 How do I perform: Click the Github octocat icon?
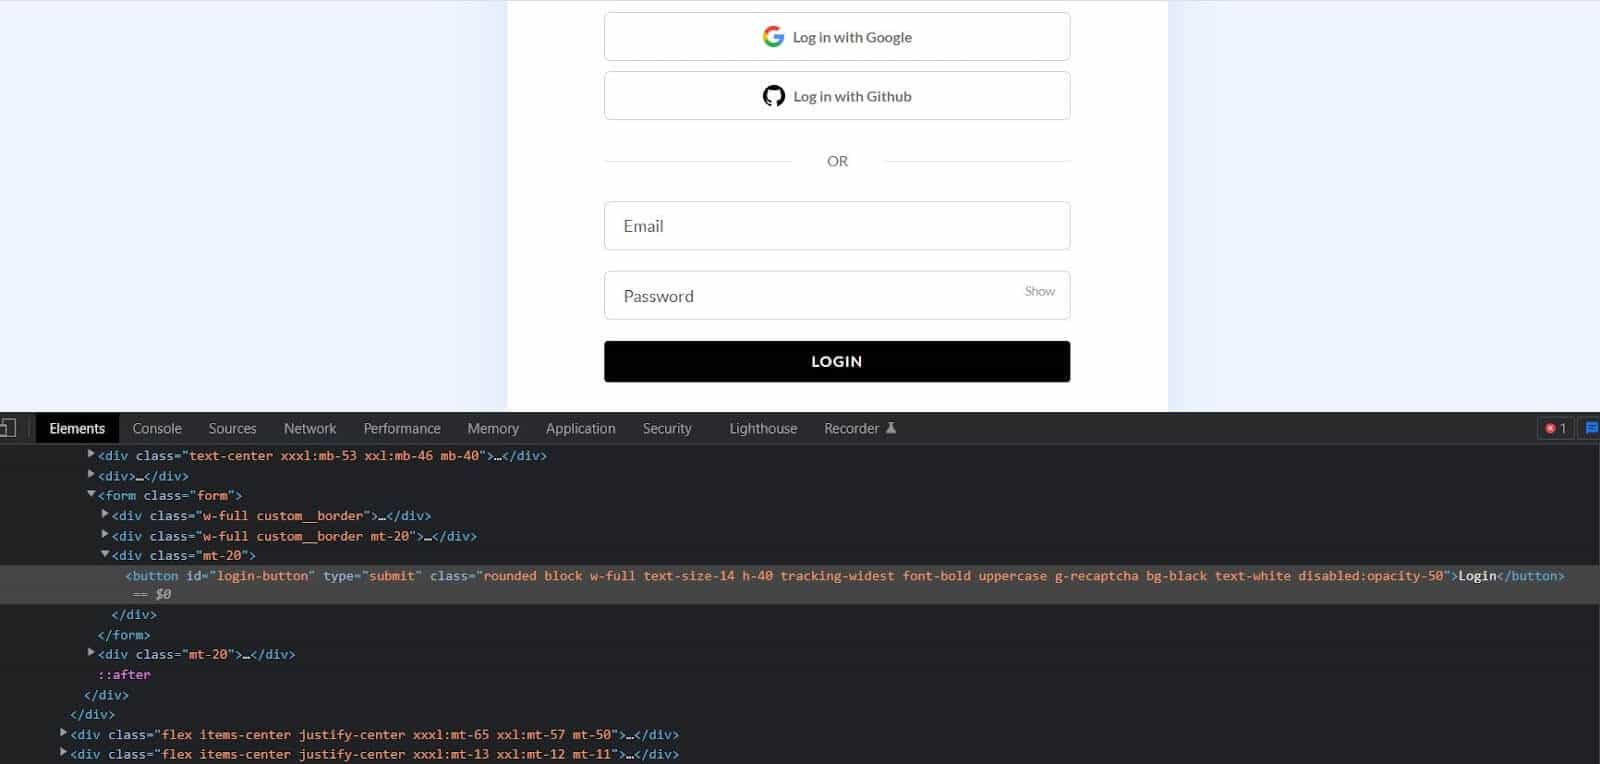[774, 96]
